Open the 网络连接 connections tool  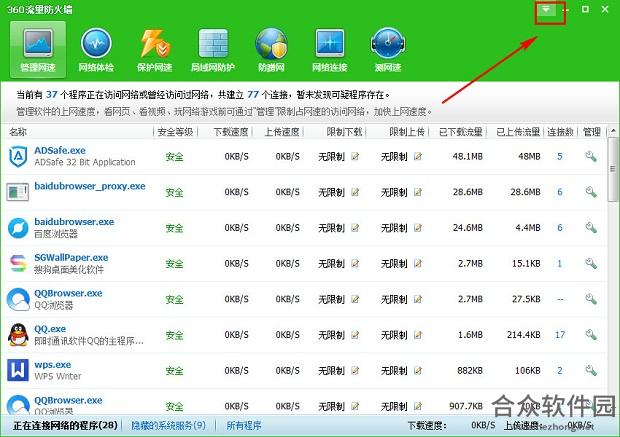point(329,49)
